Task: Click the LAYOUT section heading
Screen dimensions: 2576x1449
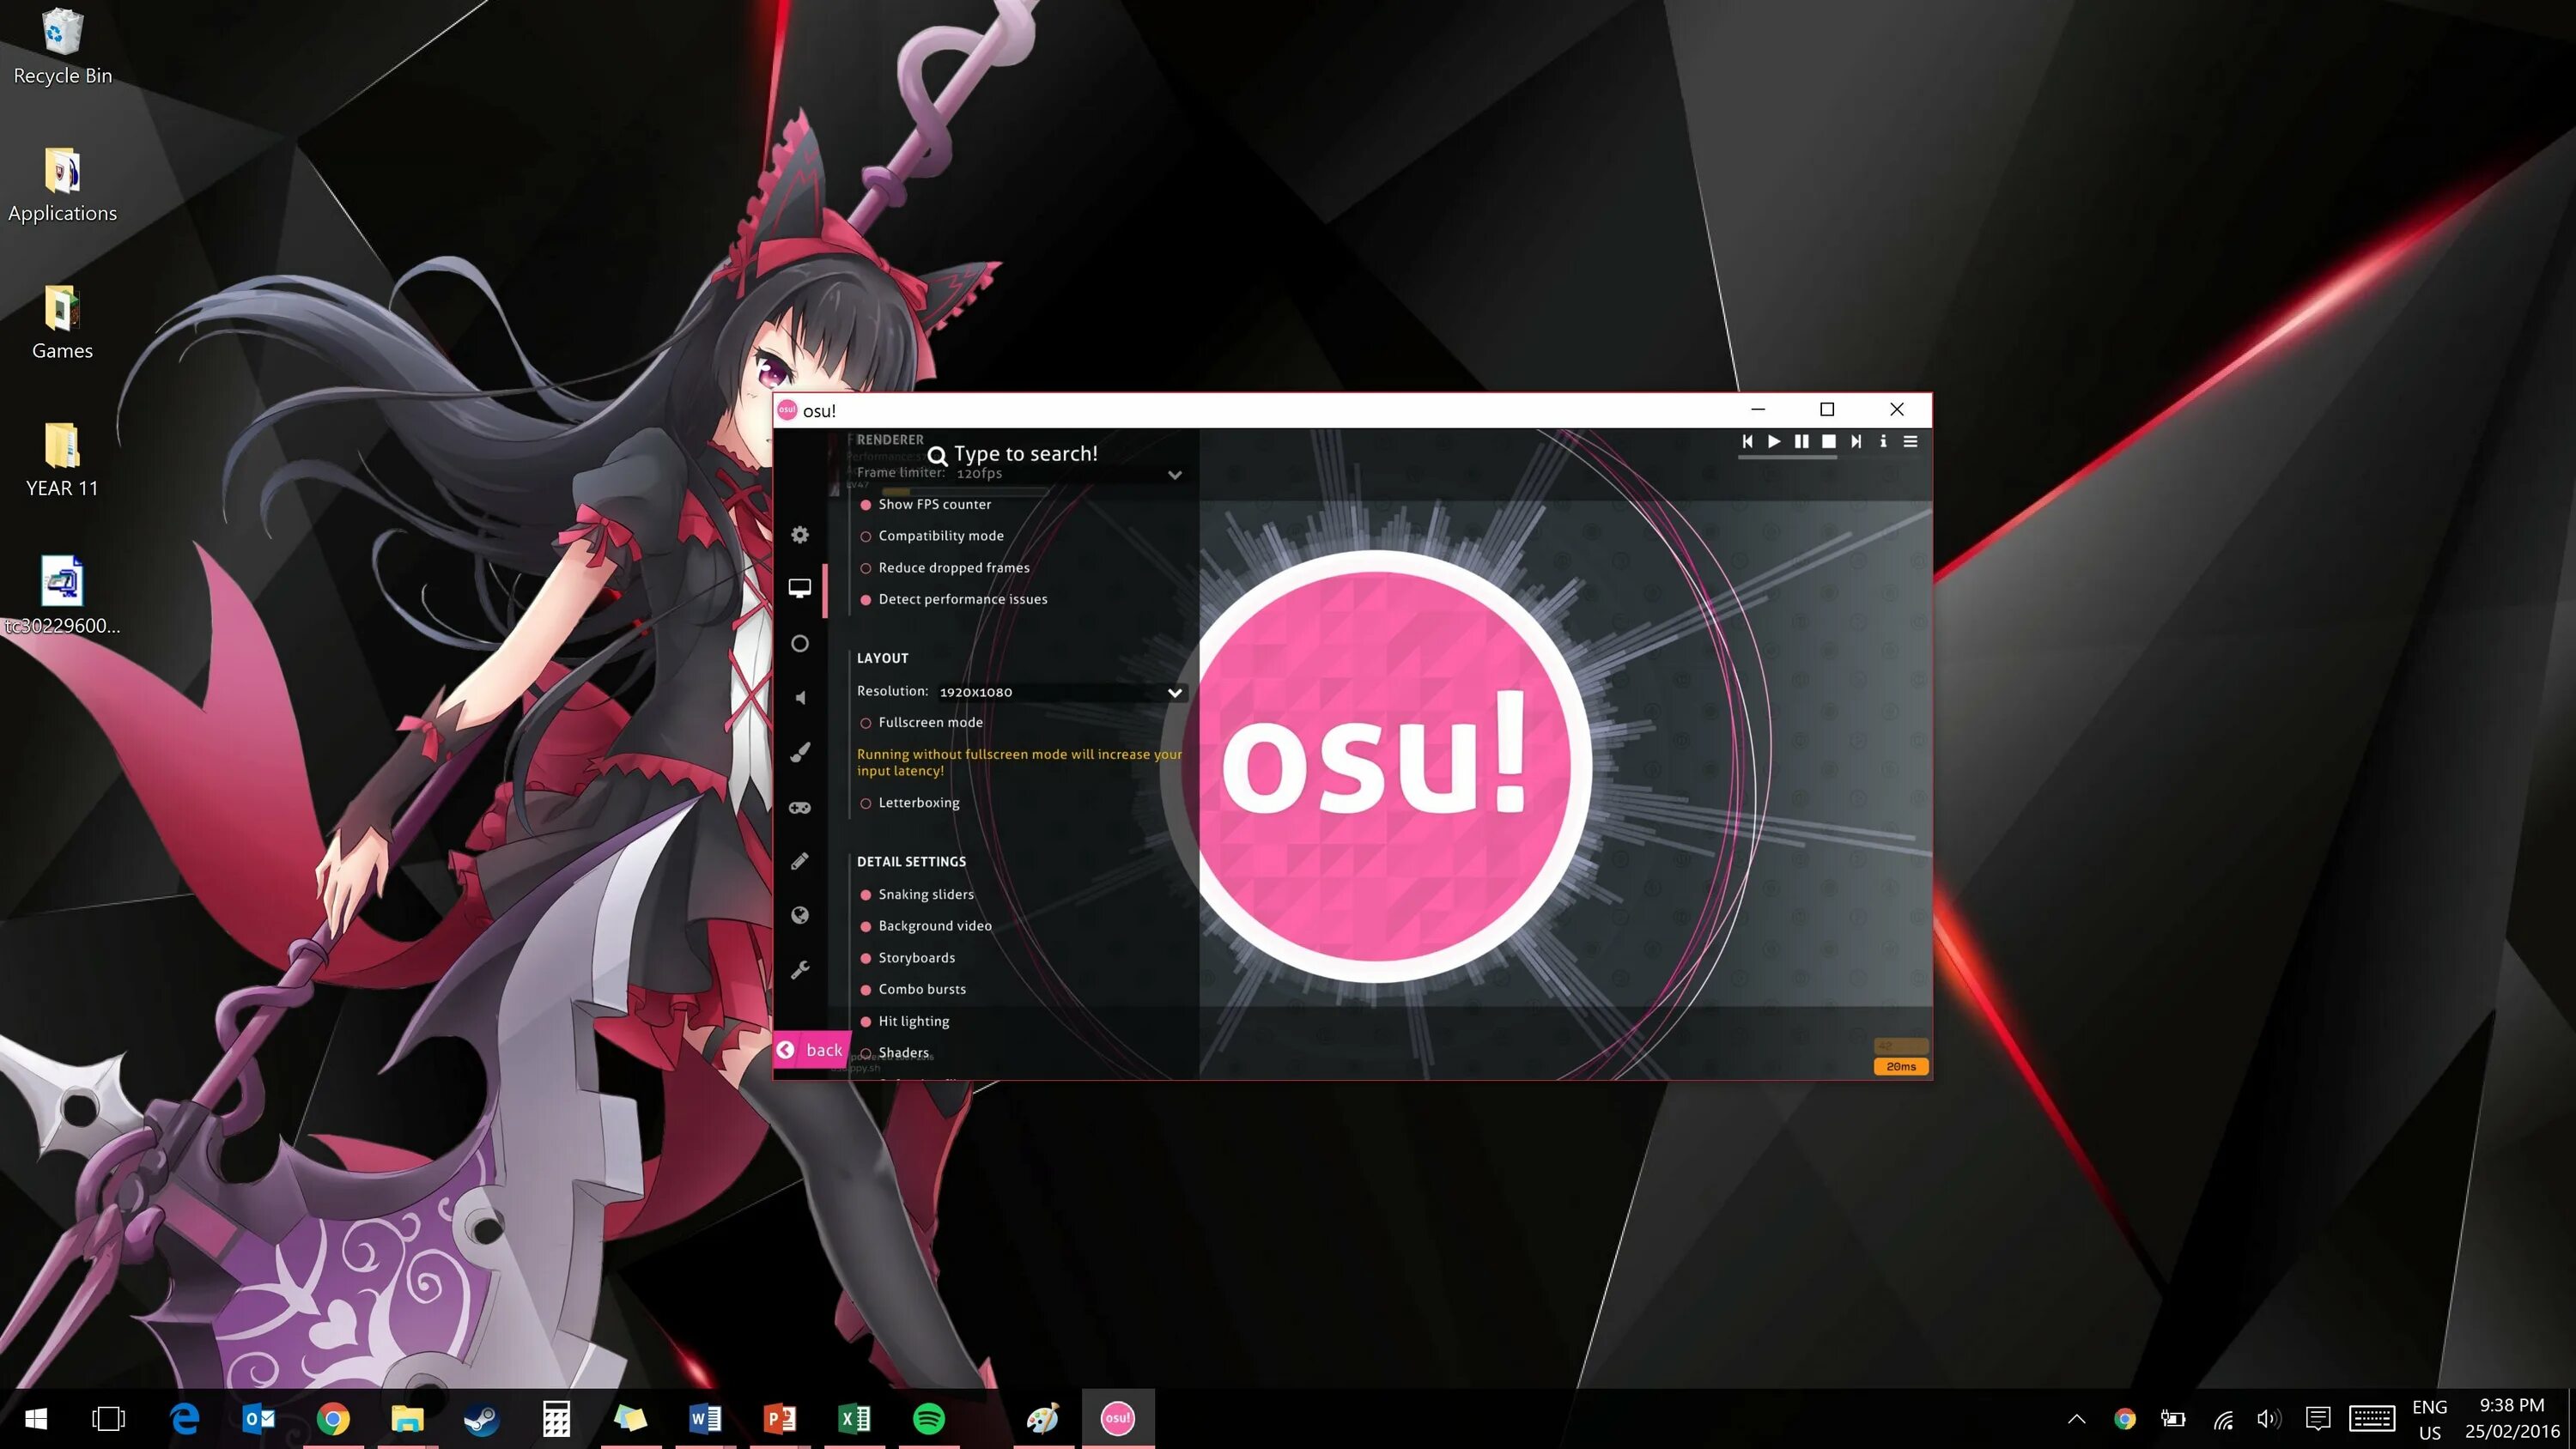Action: (x=882, y=658)
